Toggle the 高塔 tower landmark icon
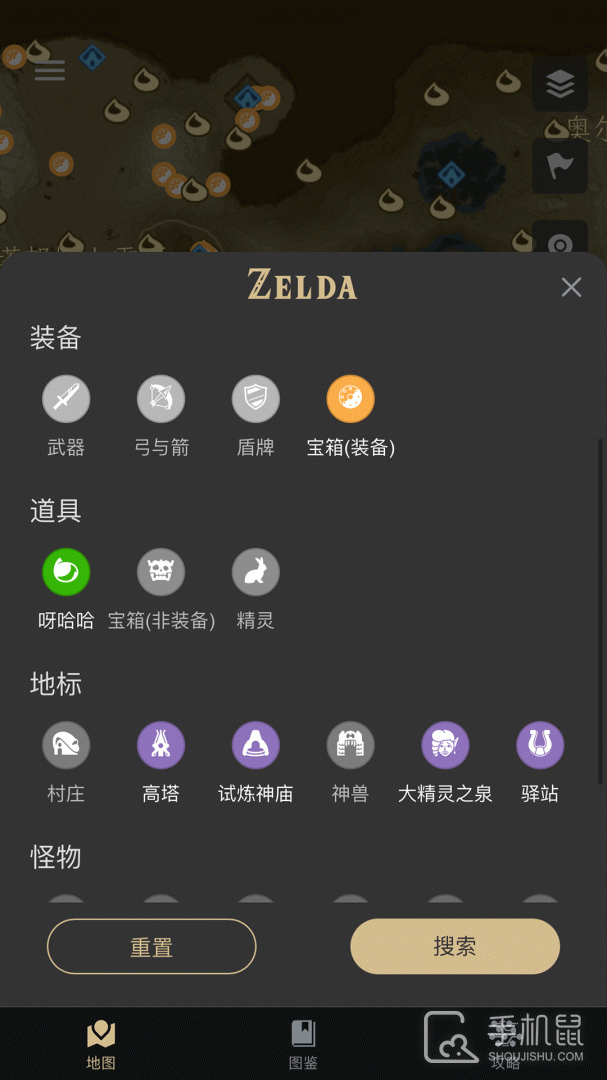Screen dimensions: 607x1080 point(161,746)
